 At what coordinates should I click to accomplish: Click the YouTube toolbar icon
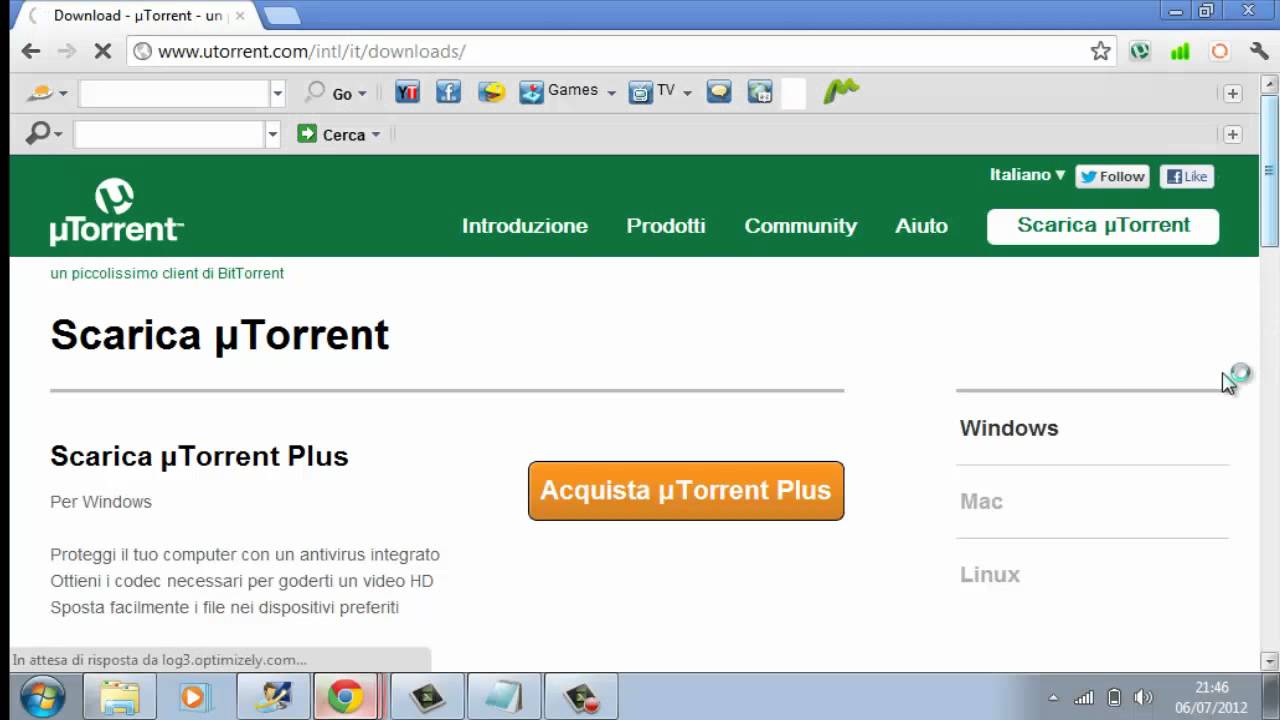coord(407,92)
